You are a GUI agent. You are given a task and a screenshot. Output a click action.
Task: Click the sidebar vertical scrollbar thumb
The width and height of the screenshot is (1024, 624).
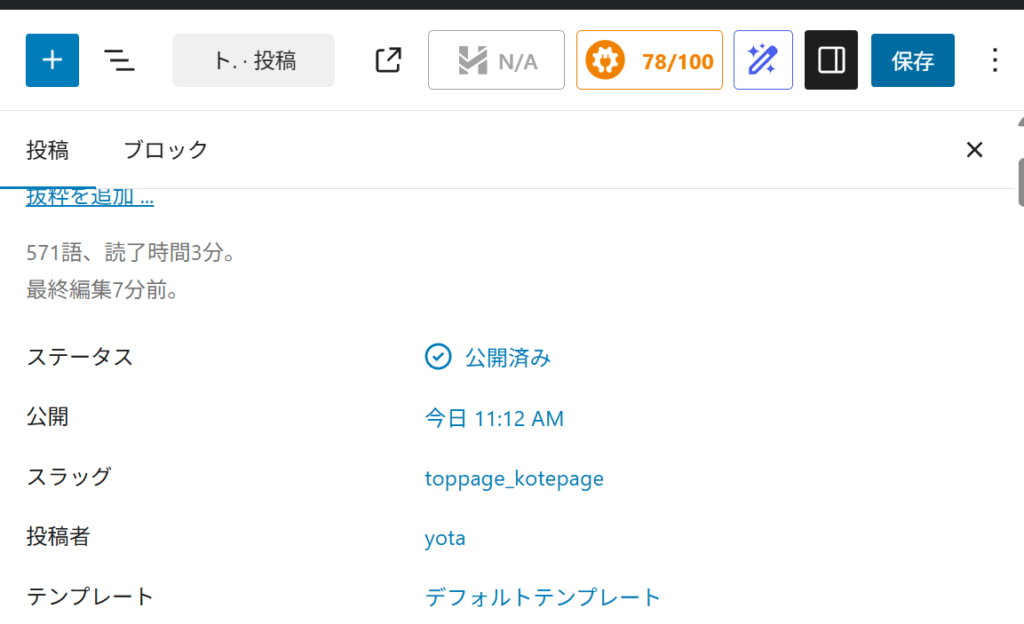click(1020, 180)
